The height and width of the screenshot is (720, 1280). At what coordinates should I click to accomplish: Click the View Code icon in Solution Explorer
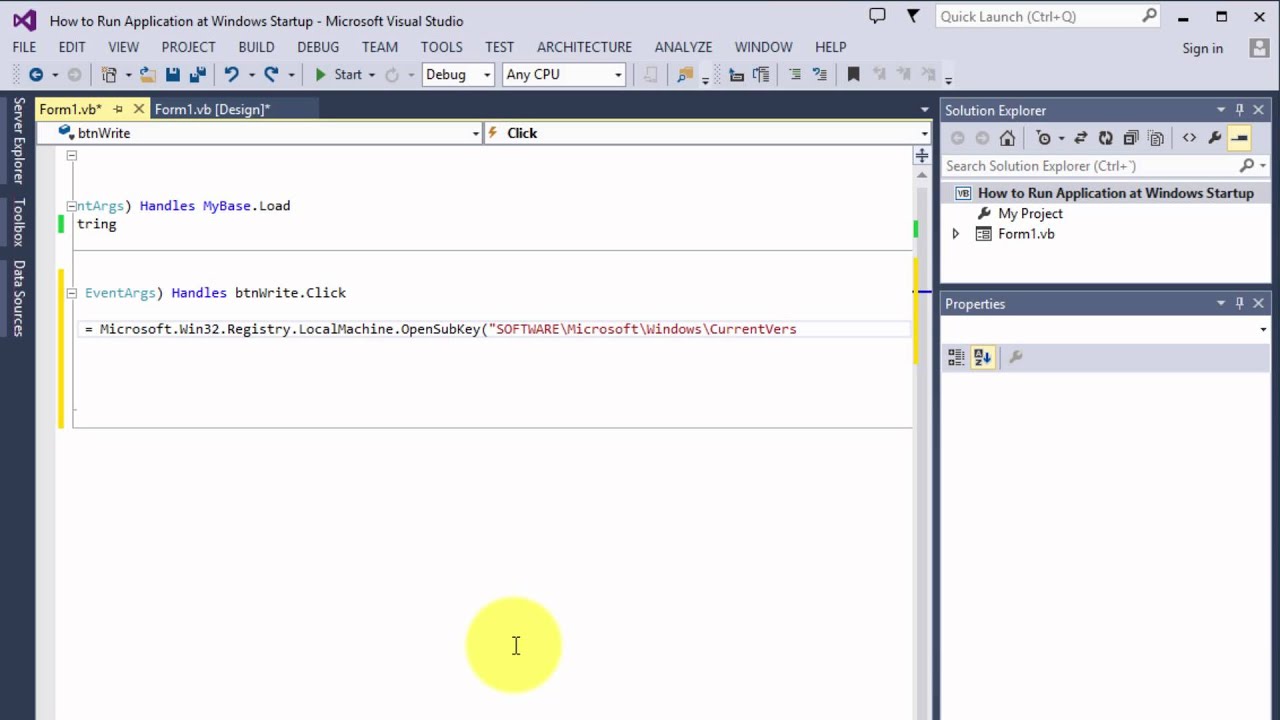pyautogui.click(x=1189, y=138)
